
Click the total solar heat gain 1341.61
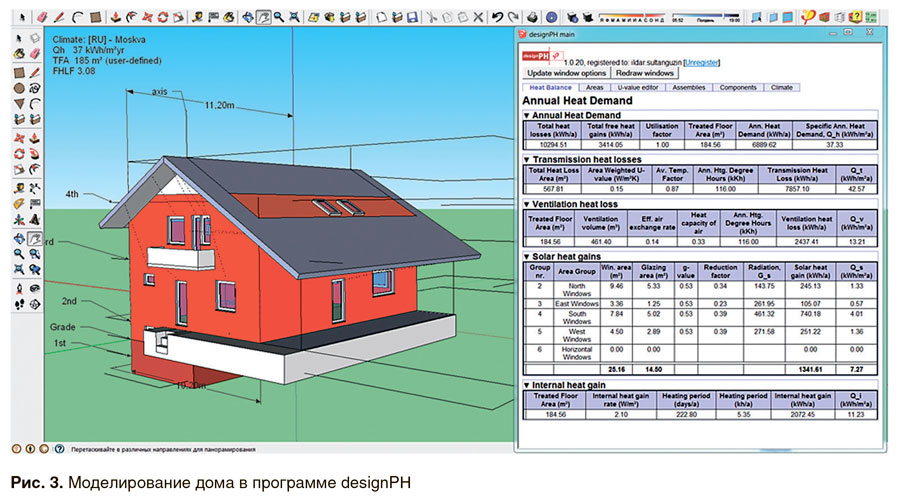(x=810, y=370)
